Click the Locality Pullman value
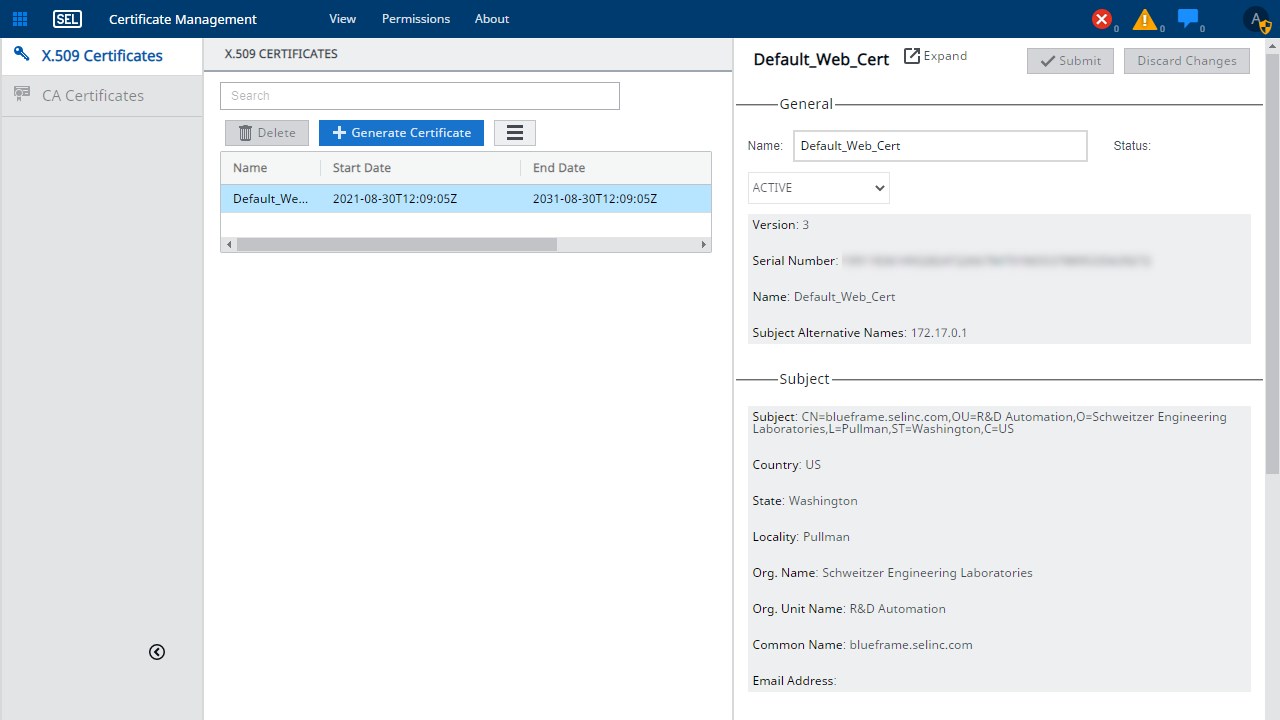Image resolution: width=1280 pixels, height=720 pixels. [826, 537]
